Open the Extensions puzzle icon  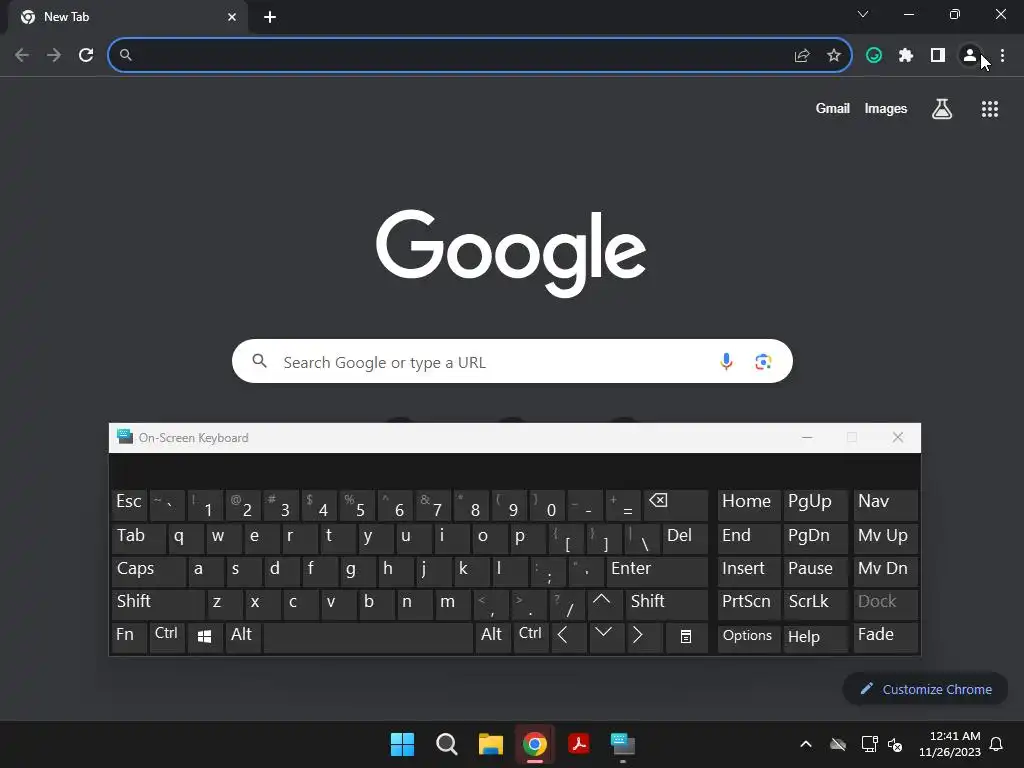pos(906,56)
